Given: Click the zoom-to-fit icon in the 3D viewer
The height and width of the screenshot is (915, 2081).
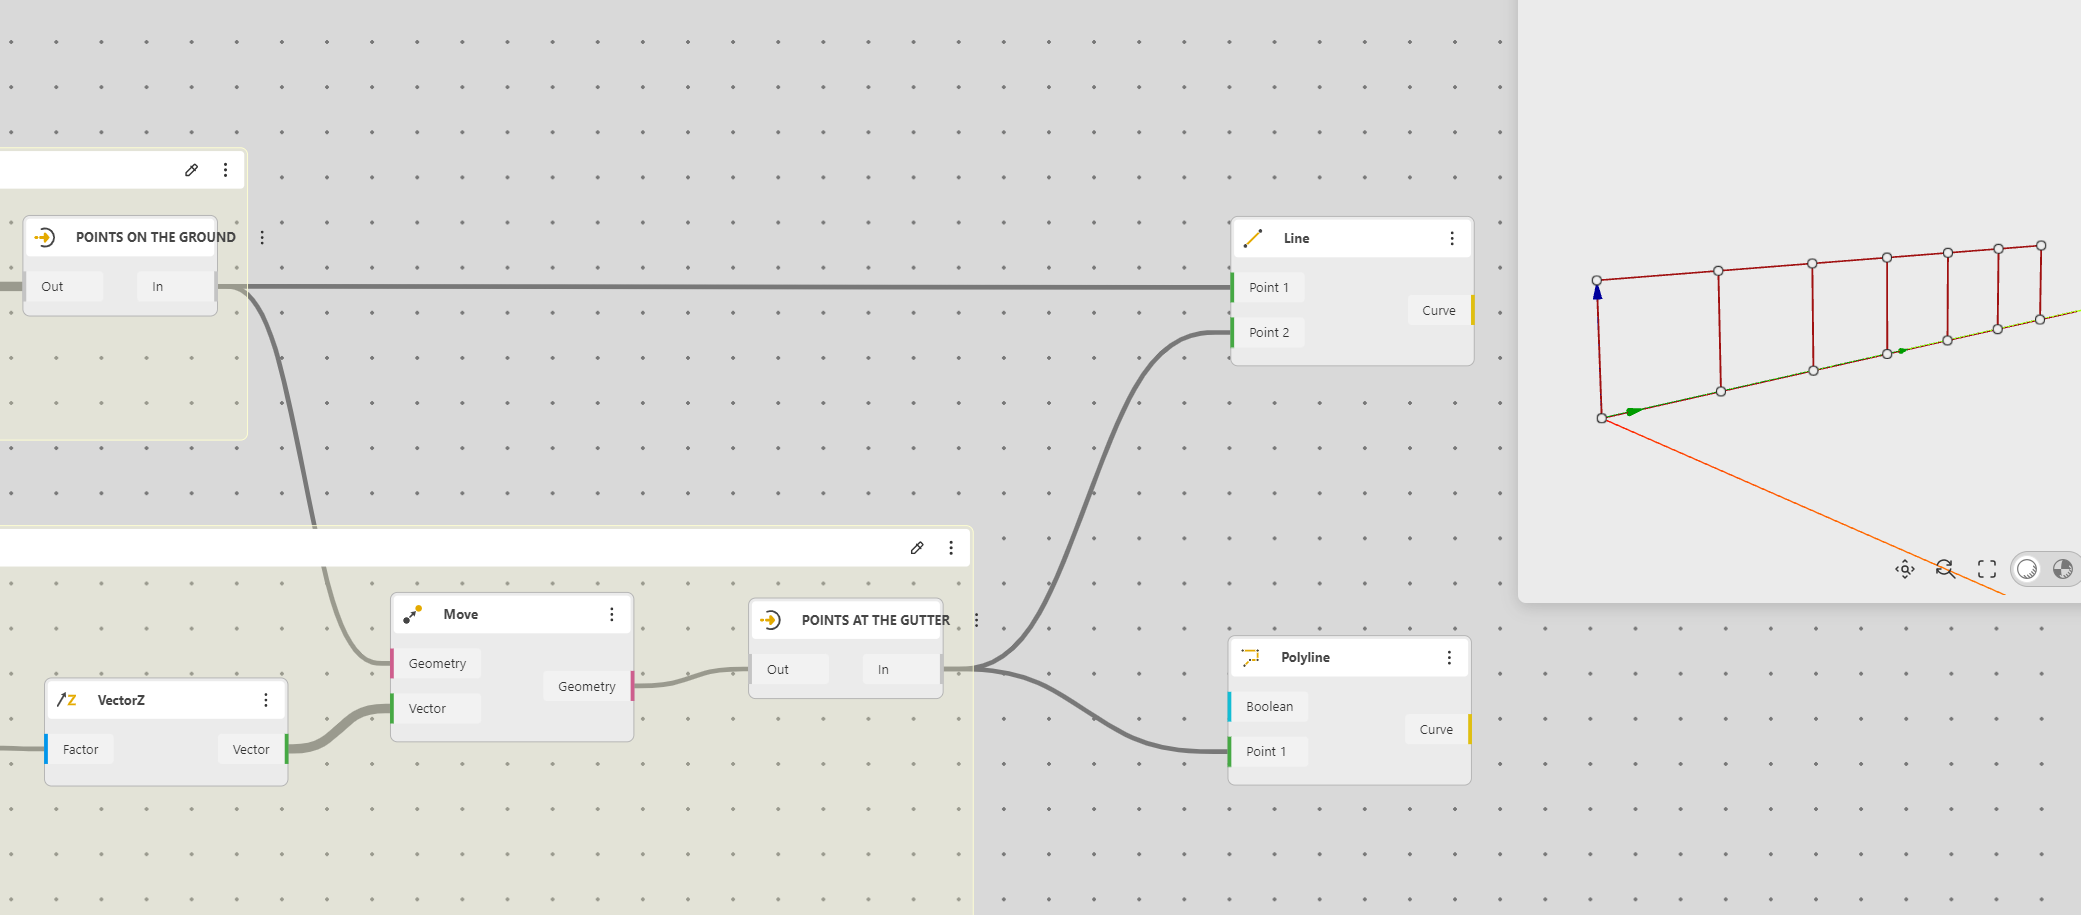Looking at the screenshot, I should click(x=1905, y=569).
